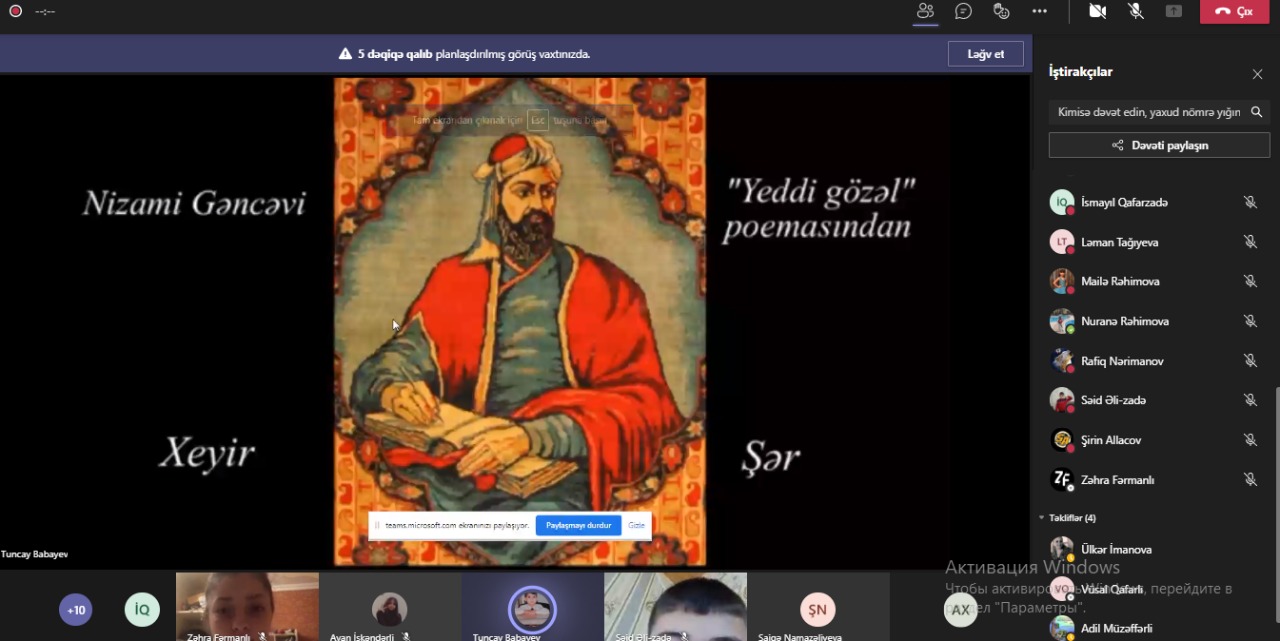Image resolution: width=1280 pixels, height=641 pixels.
Task: Toggle the camera on or off
Action: [x=1097, y=11]
